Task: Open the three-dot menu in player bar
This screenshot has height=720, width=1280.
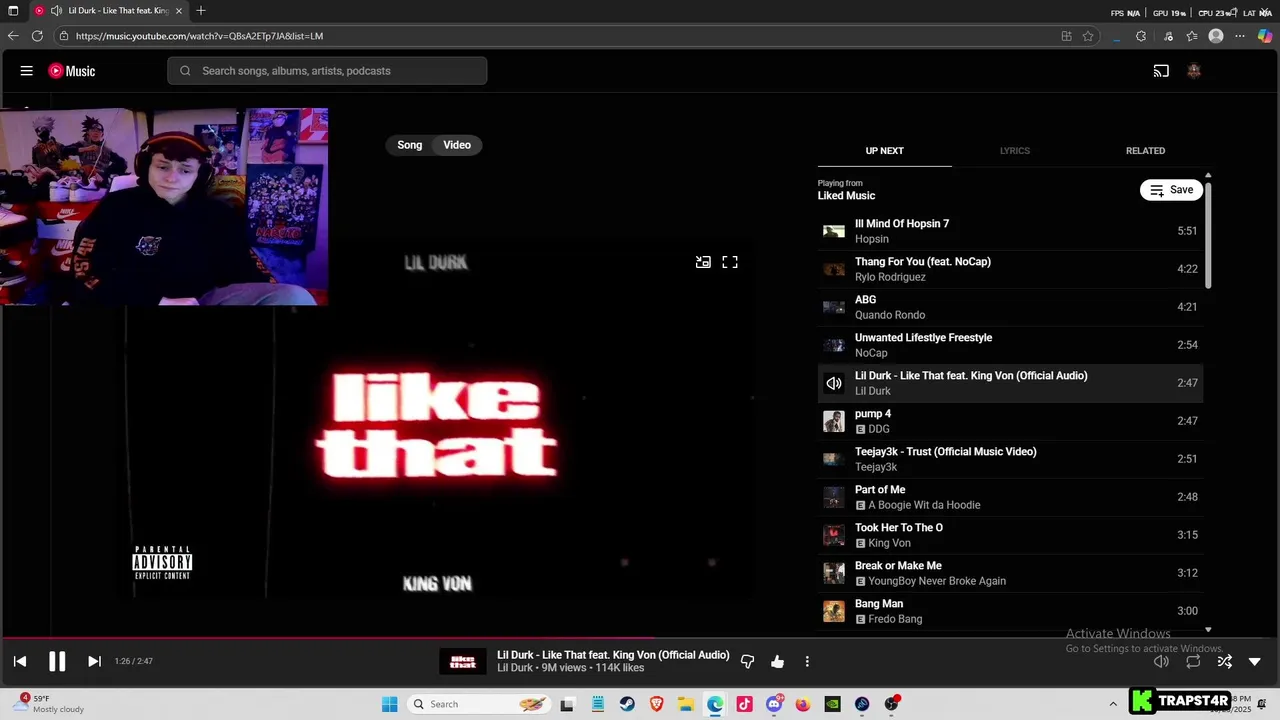Action: [x=807, y=661]
